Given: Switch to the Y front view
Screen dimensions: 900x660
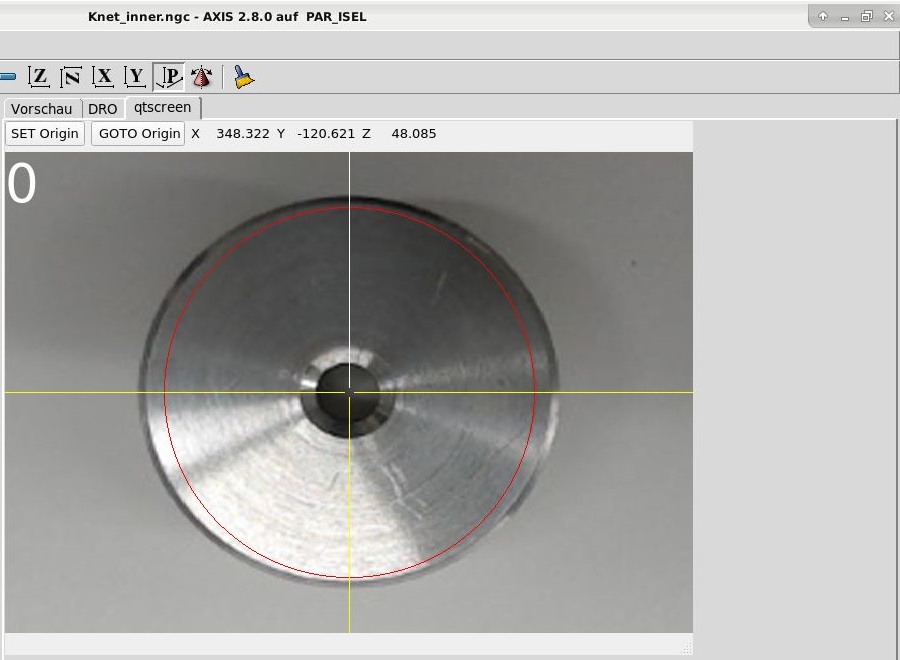Looking at the screenshot, I should (x=135, y=77).
